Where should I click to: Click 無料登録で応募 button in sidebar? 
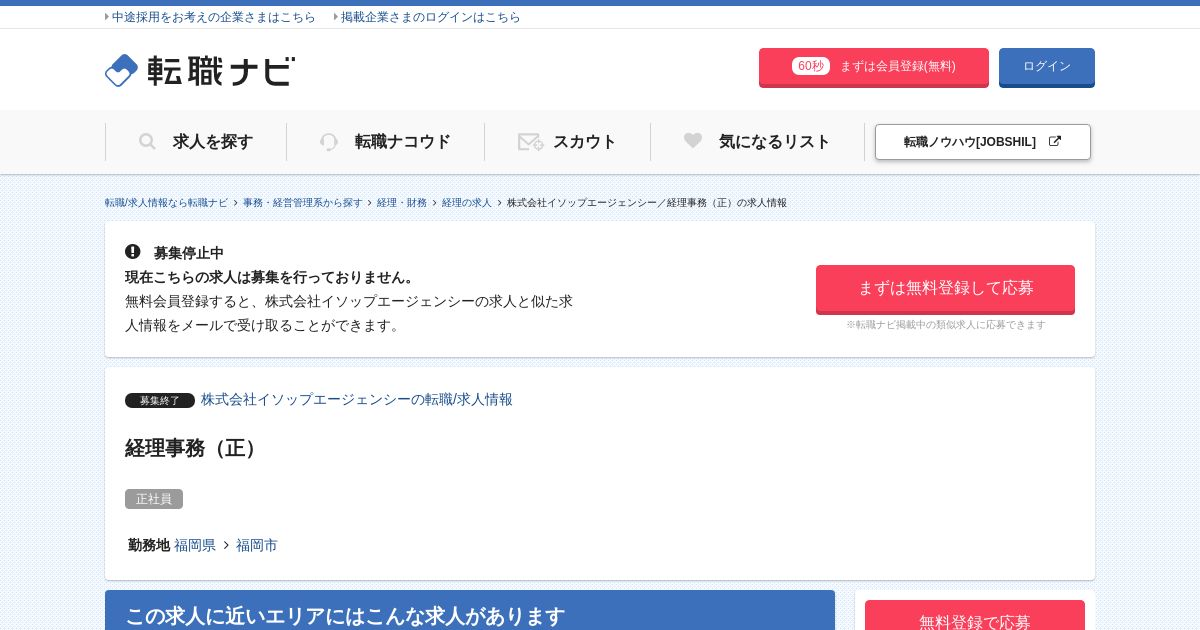point(975,616)
